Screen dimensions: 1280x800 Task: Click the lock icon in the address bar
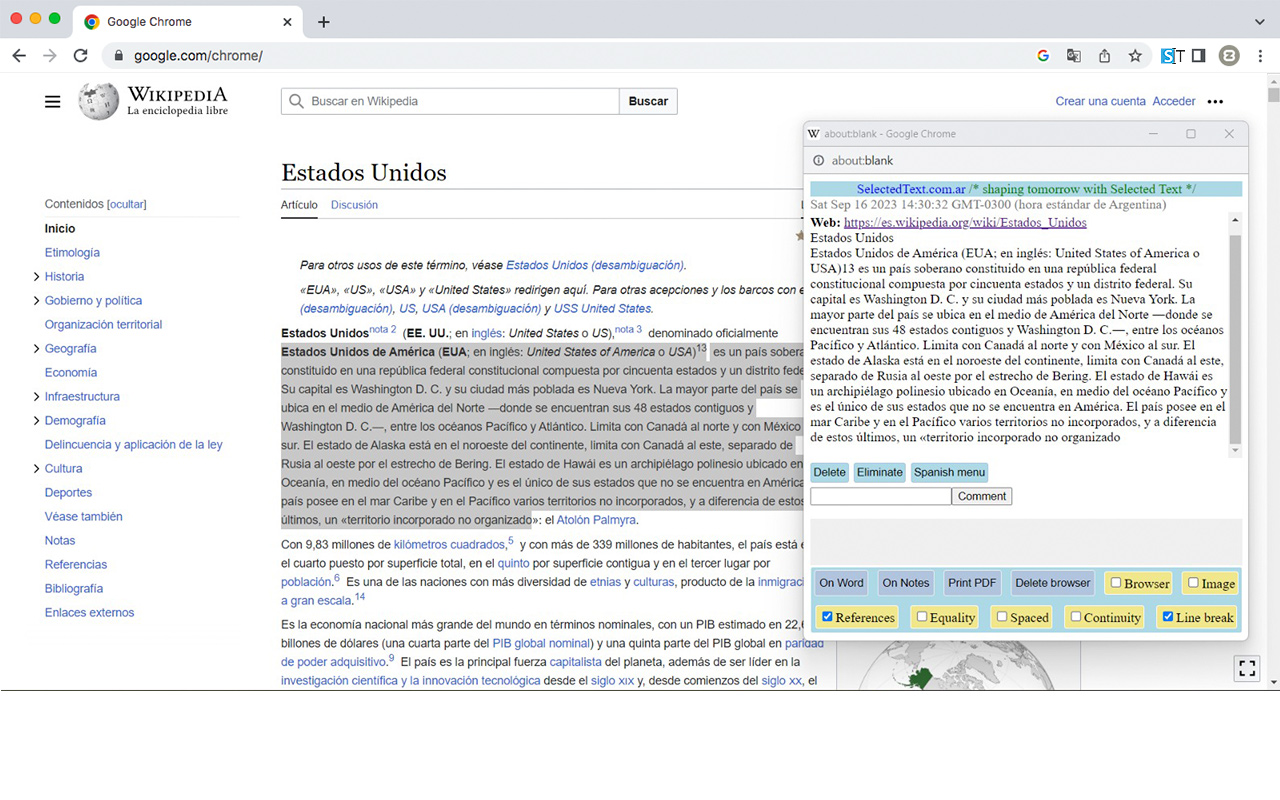click(x=119, y=56)
